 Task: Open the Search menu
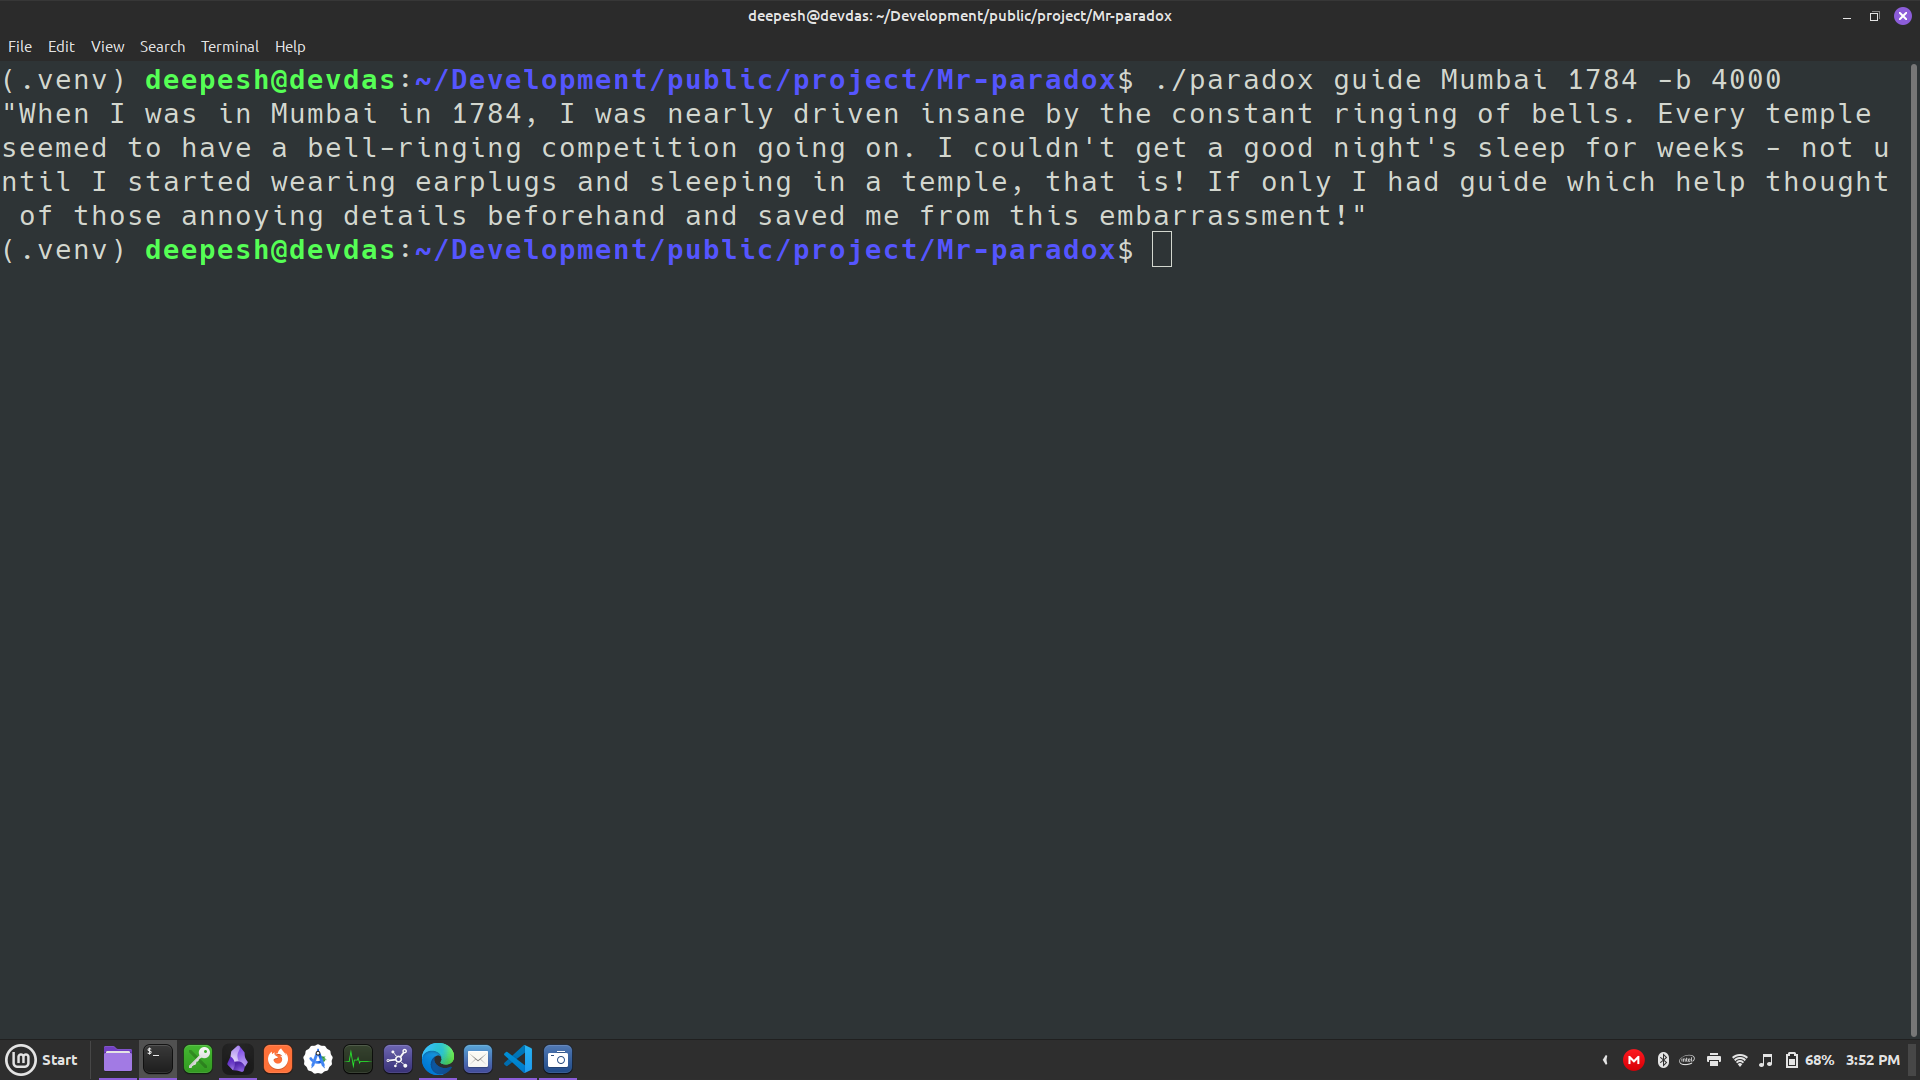(162, 47)
